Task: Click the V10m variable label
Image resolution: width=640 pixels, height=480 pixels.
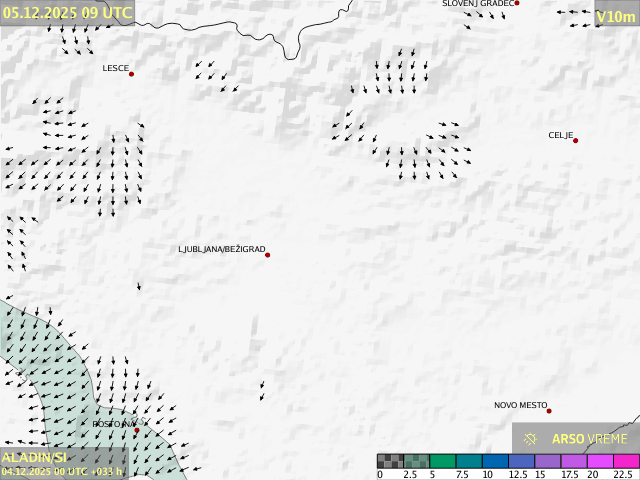Action: pyautogui.click(x=615, y=17)
